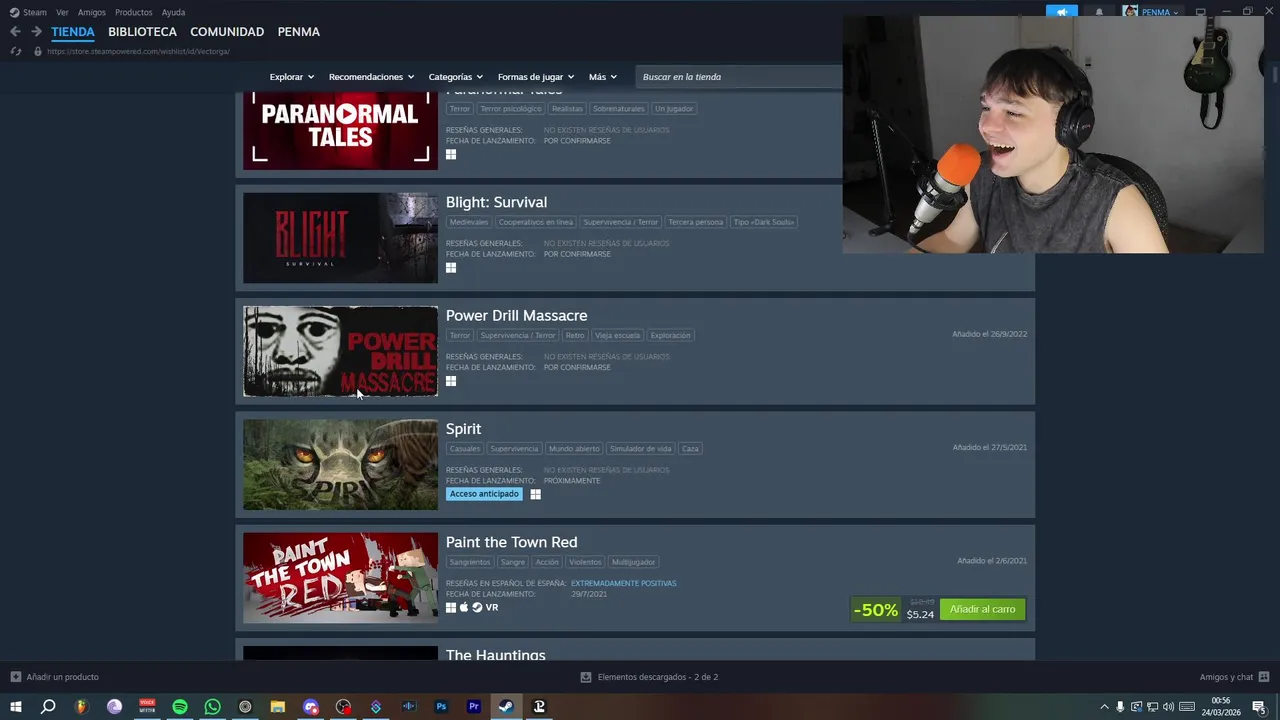Click the 'Terror psicológico' tag
The height and width of the screenshot is (720, 1280).
pos(510,108)
